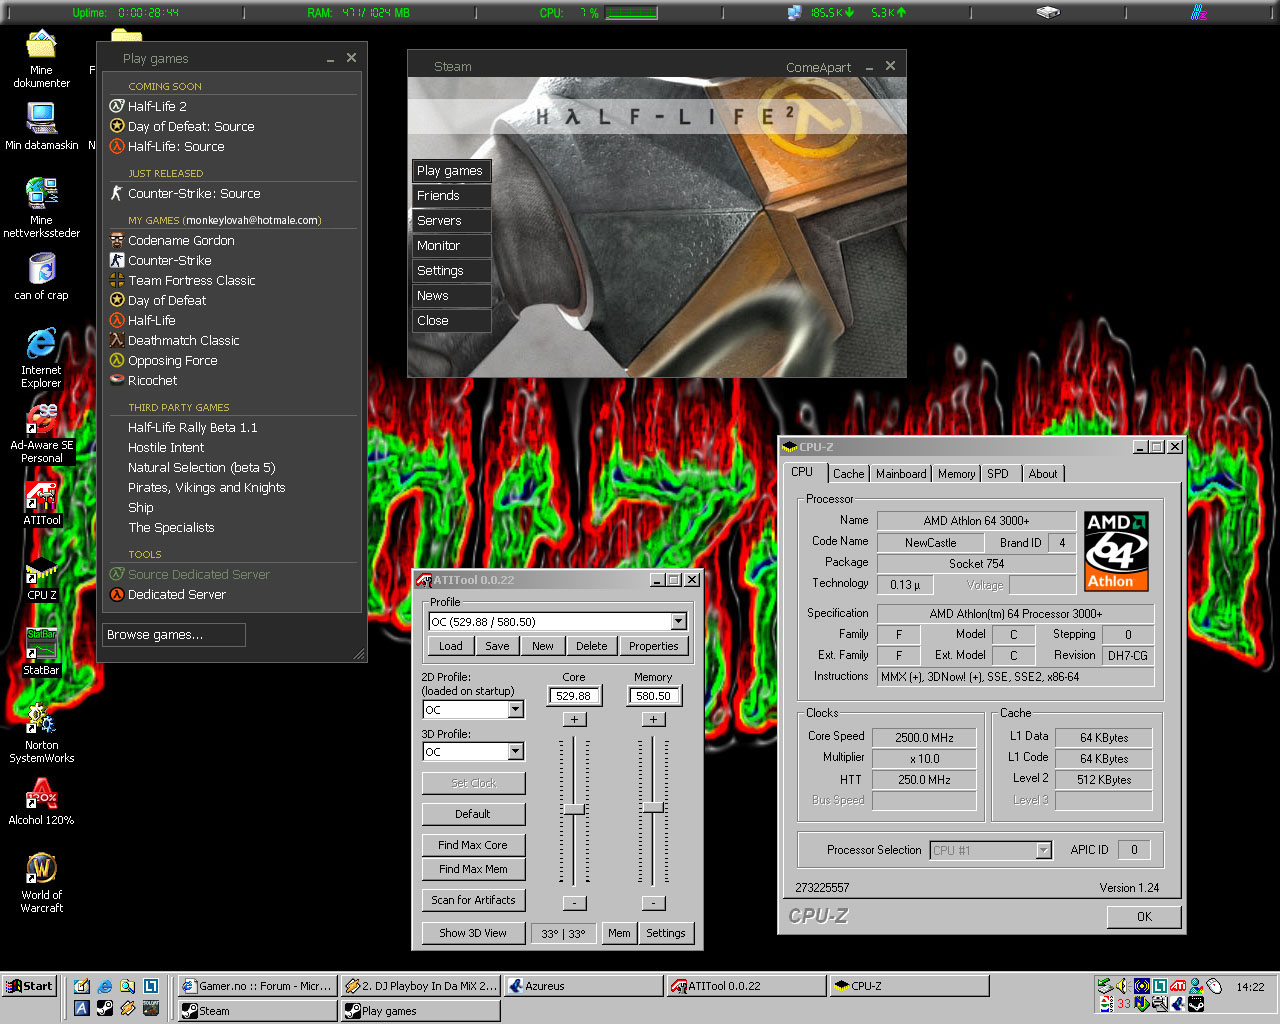The height and width of the screenshot is (1024, 1280).
Task: Click the Safely Remove Hardware tray icon
Action: (1105, 986)
